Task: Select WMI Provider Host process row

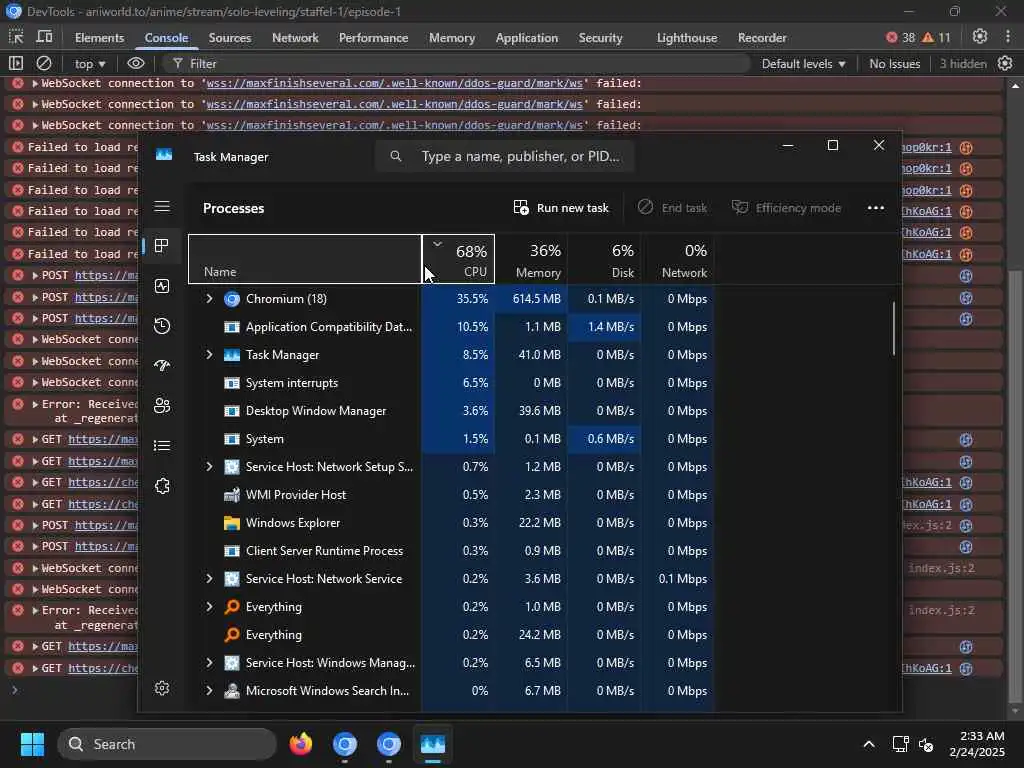Action: tap(451, 494)
